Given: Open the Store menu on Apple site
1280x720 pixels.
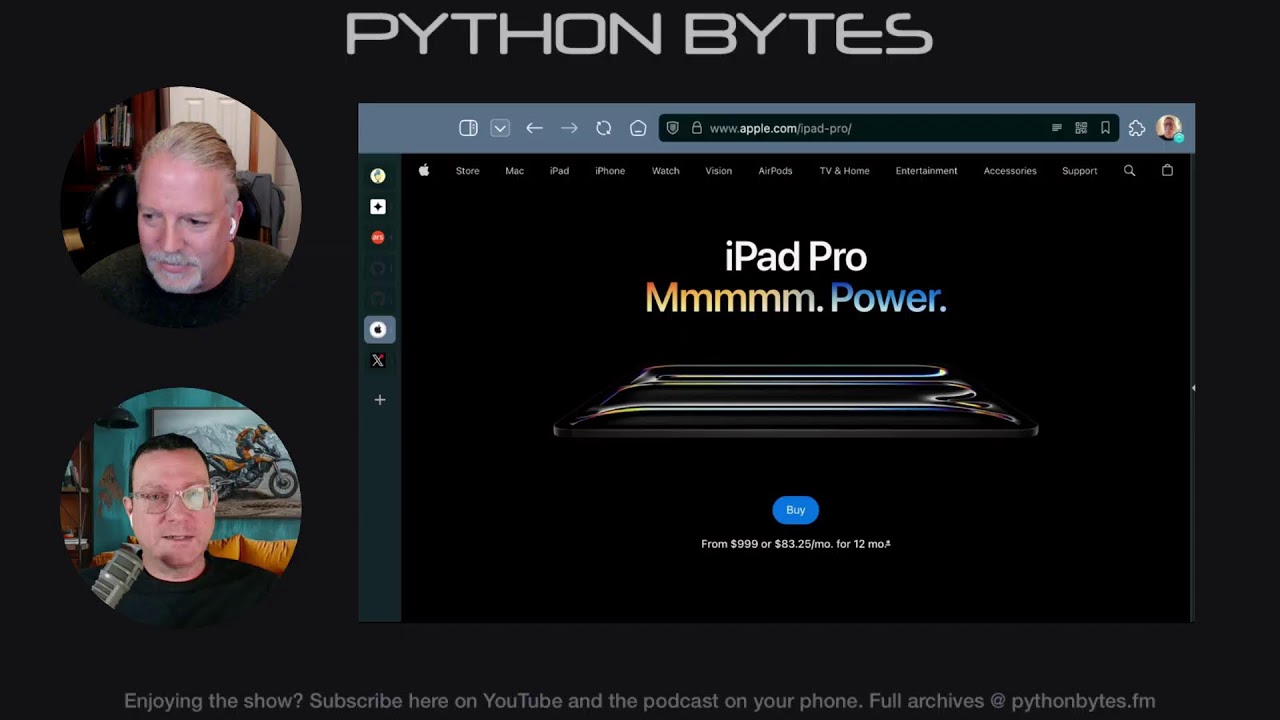Looking at the screenshot, I should pos(467,171).
